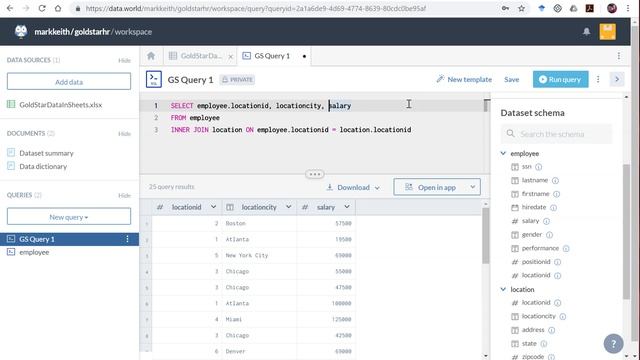Toggle the editor/results pane divider handle
640x360 pixels.
coord(315,174)
